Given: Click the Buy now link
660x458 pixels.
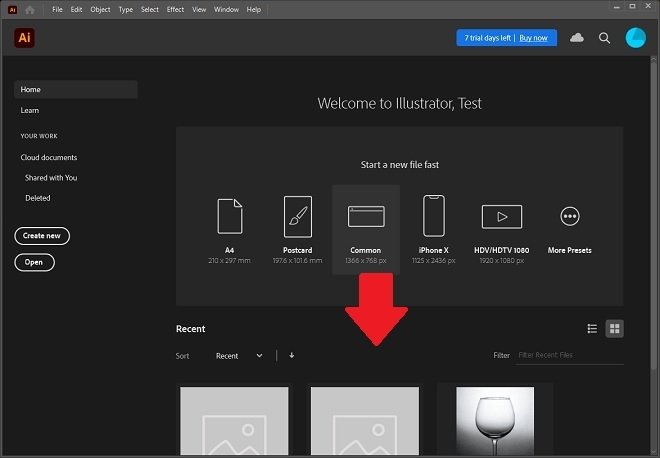Looking at the screenshot, I should [533, 38].
